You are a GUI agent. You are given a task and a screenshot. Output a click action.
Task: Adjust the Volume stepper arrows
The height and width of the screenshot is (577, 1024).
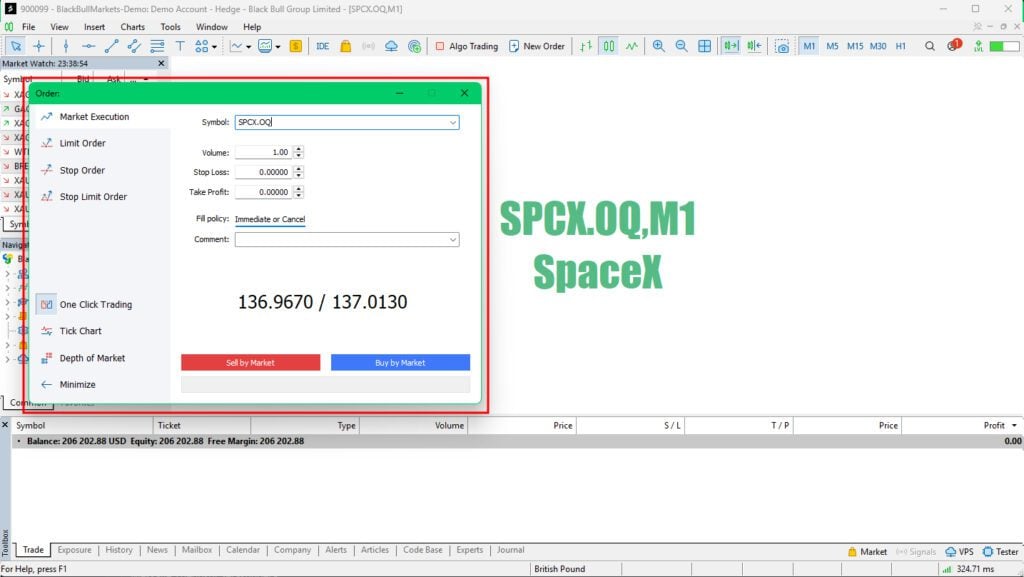[x=298, y=152]
